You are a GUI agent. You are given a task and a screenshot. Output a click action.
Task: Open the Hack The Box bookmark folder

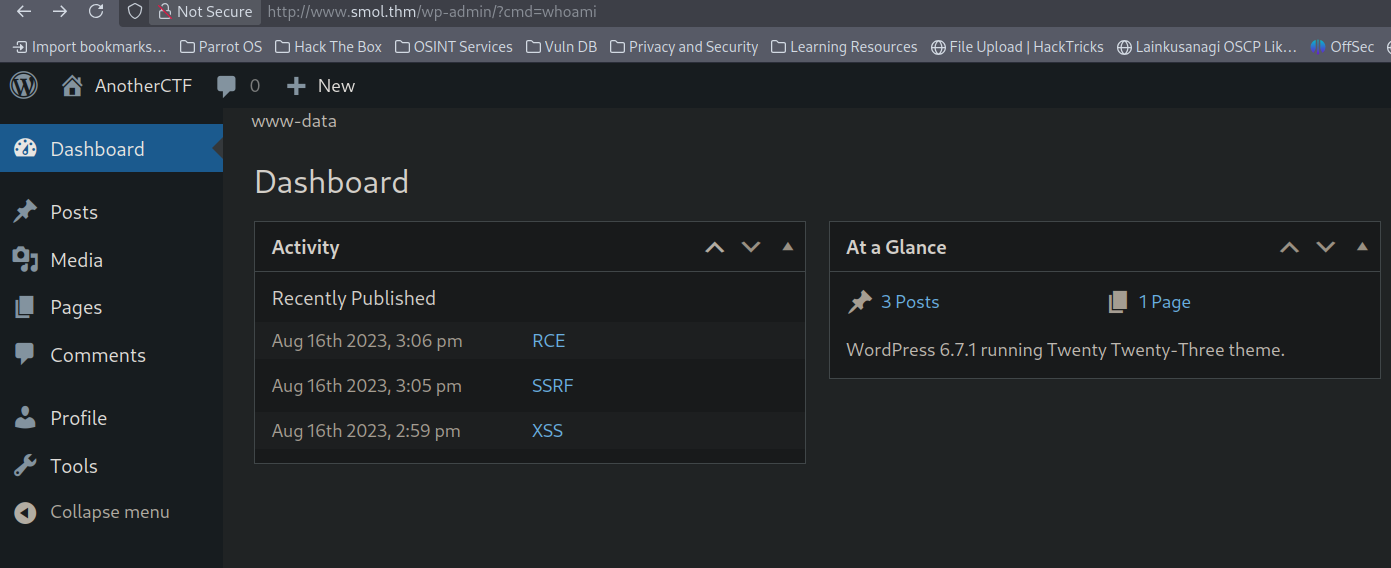pyautogui.click(x=328, y=47)
